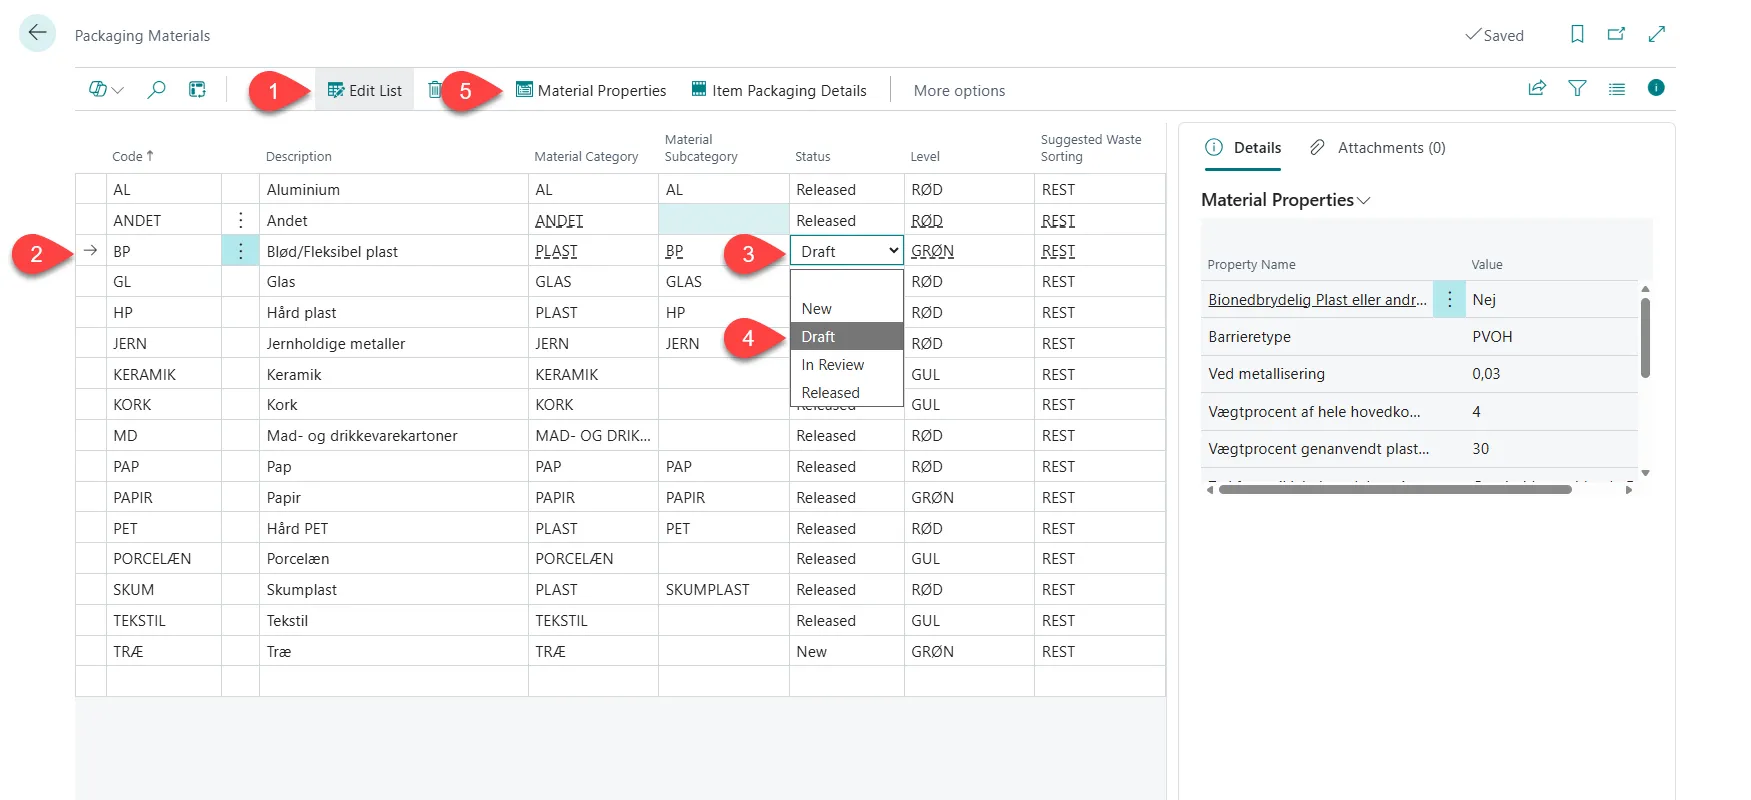Click the PLAST category for BP row
The width and height of the screenshot is (1751, 800).
point(556,252)
